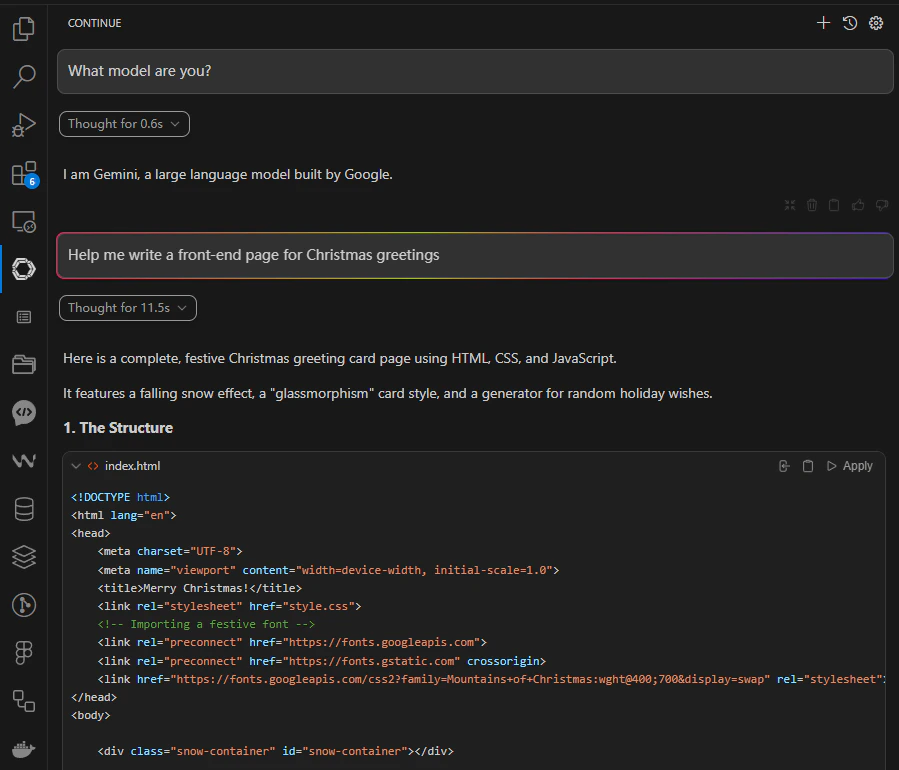Click the fonts.gstatic.com preconnect line
This screenshot has width=899, height=770.
(x=322, y=661)
